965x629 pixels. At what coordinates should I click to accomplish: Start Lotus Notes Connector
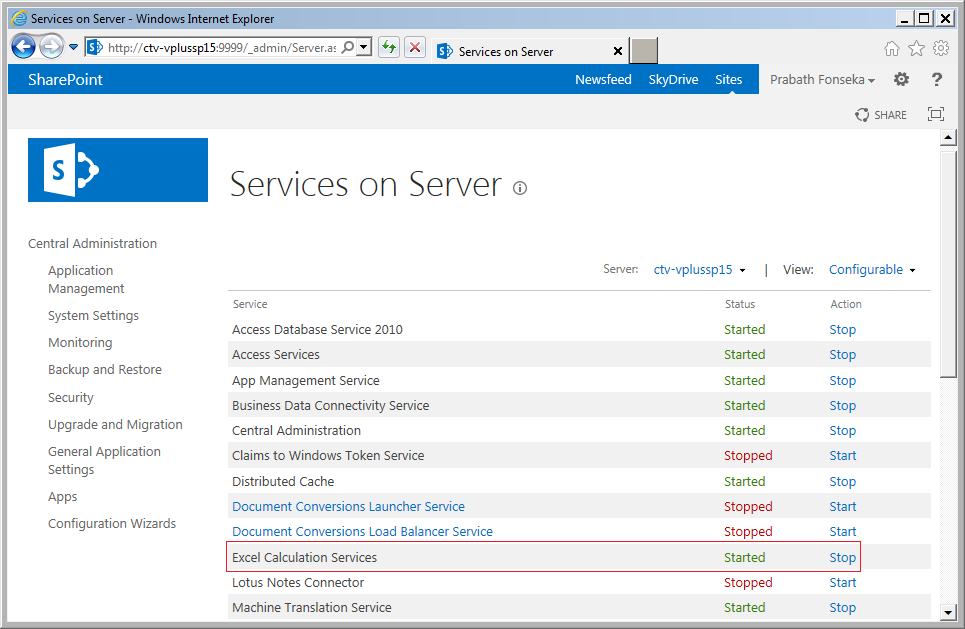coord(843,582)
